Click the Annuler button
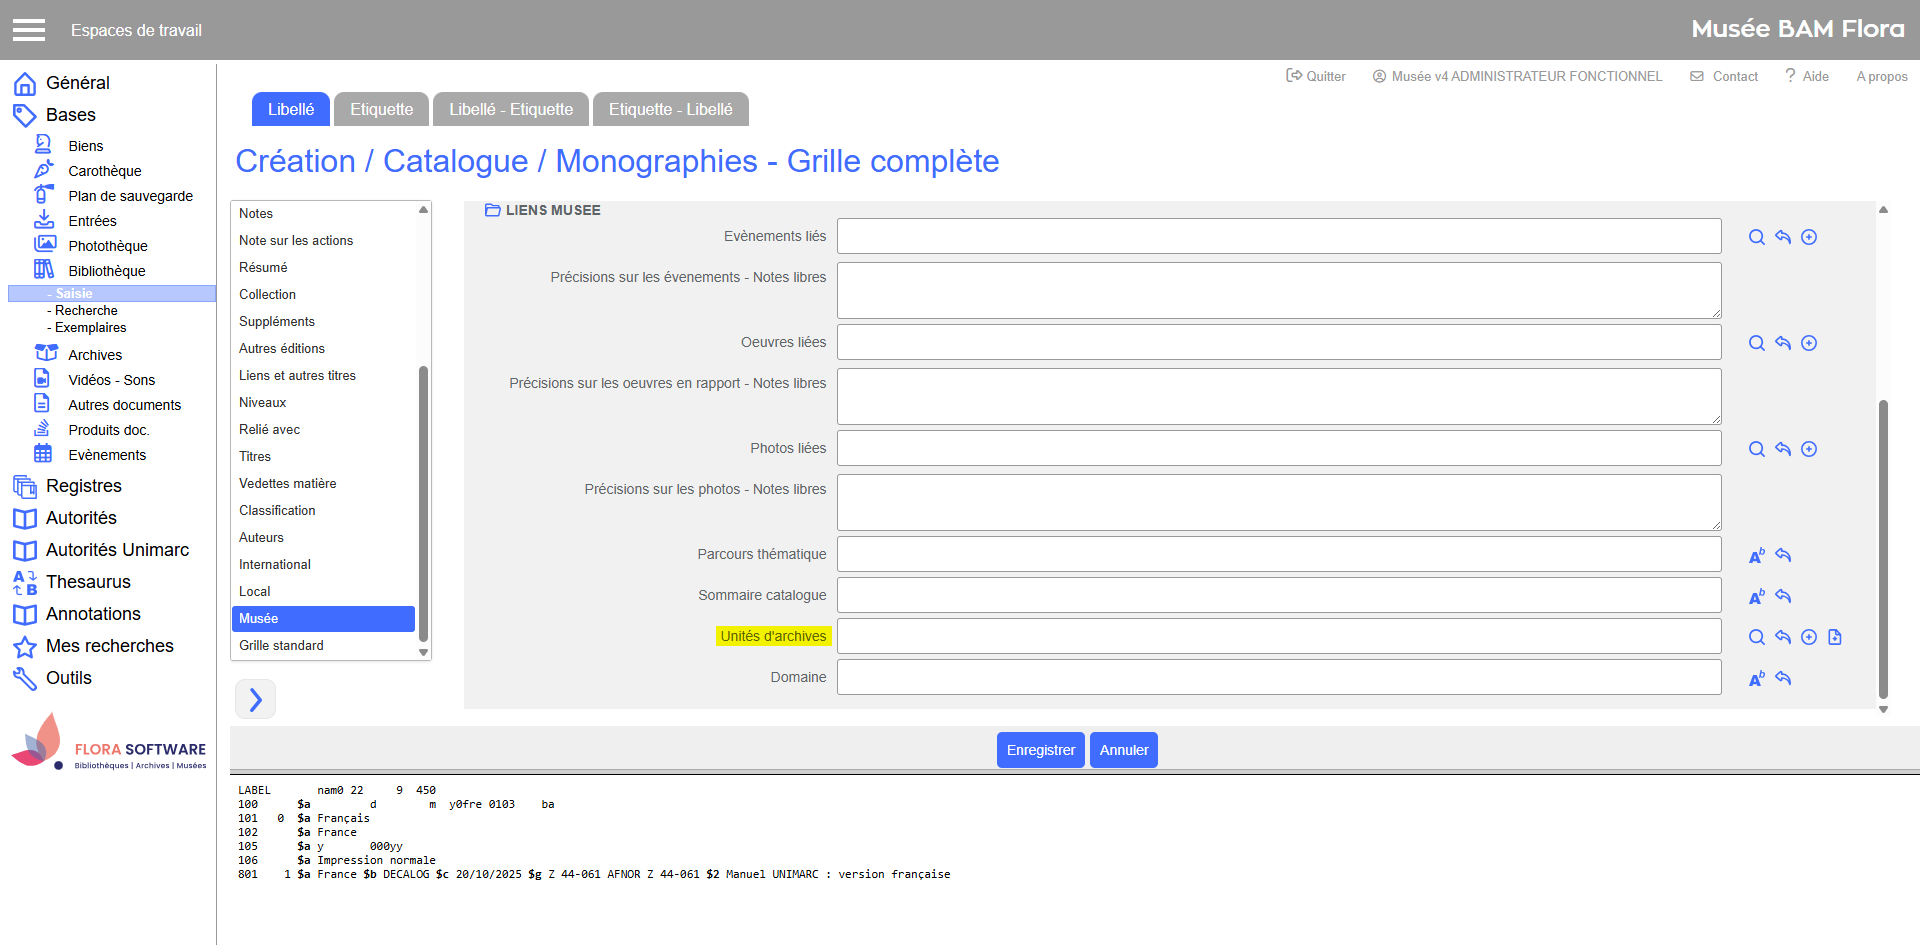The image size is (1920, 945). pos(1123,750)
